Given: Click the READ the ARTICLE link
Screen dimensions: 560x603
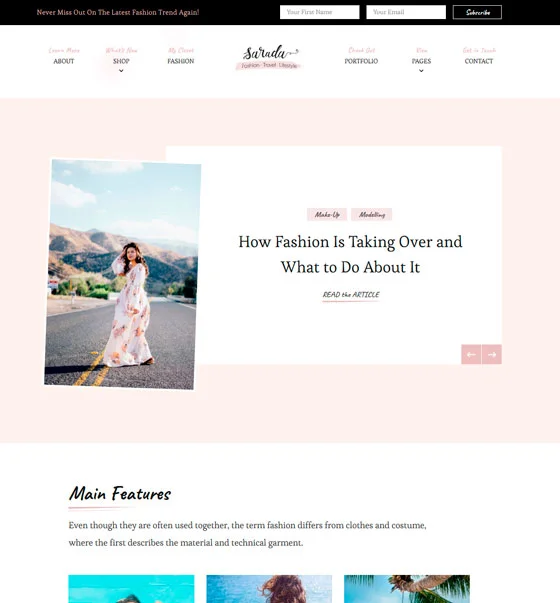Looking at the screenshot, I should point(351,295).
